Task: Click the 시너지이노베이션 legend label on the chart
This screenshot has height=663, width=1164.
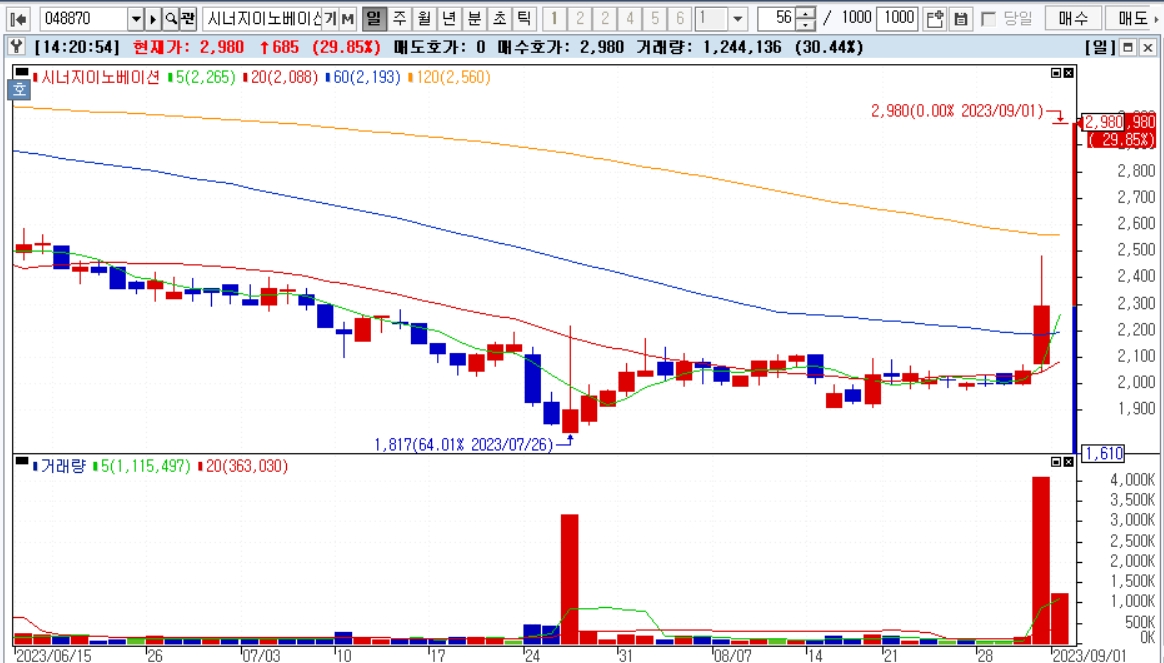Action: point(100,77)
